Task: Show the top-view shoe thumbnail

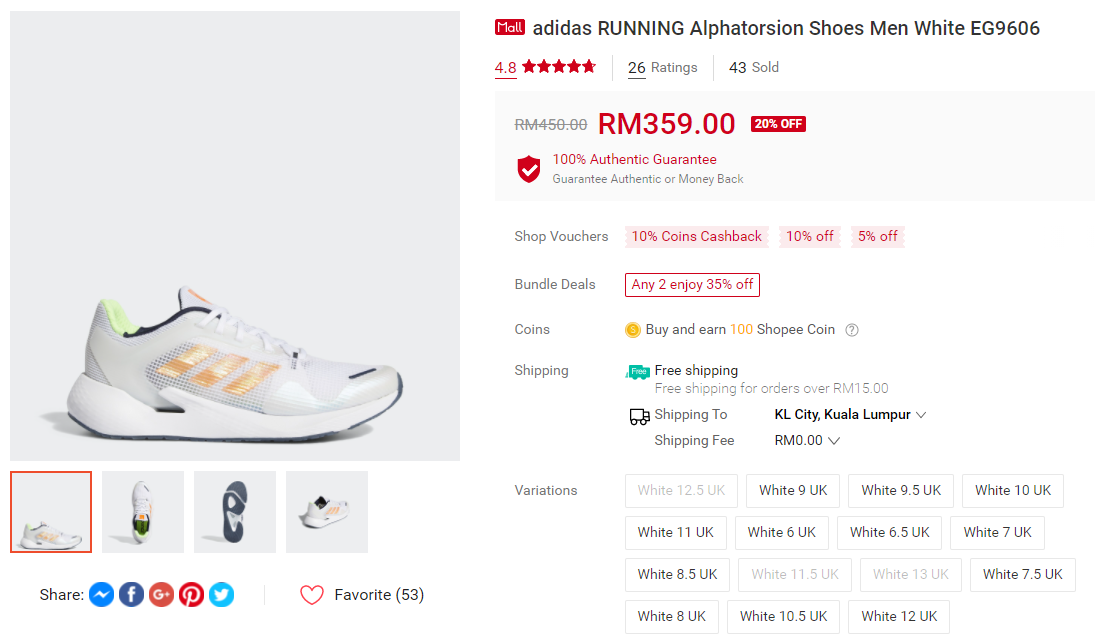Action: [x=143, y=512]
